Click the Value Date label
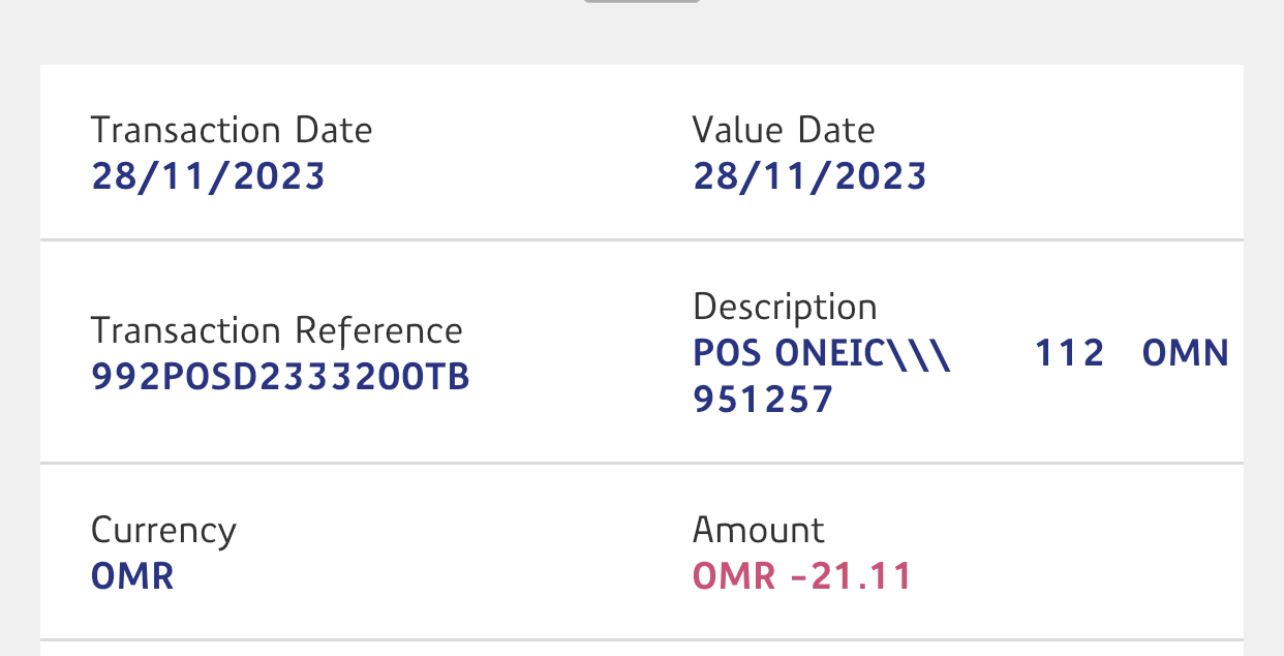1284x656 pixels. (x=783, y=130)
